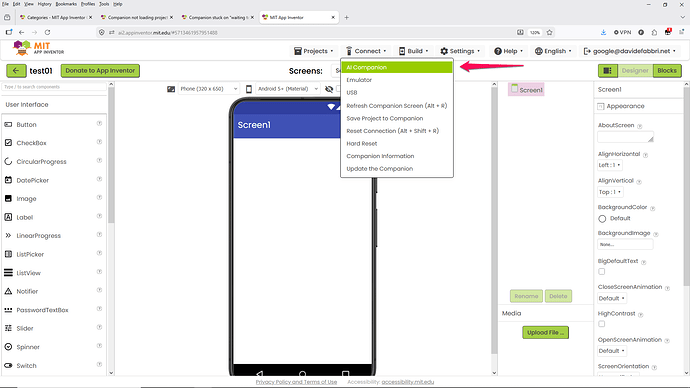
Task: Select Update the Companion menu item
Action: click(396, 168)
